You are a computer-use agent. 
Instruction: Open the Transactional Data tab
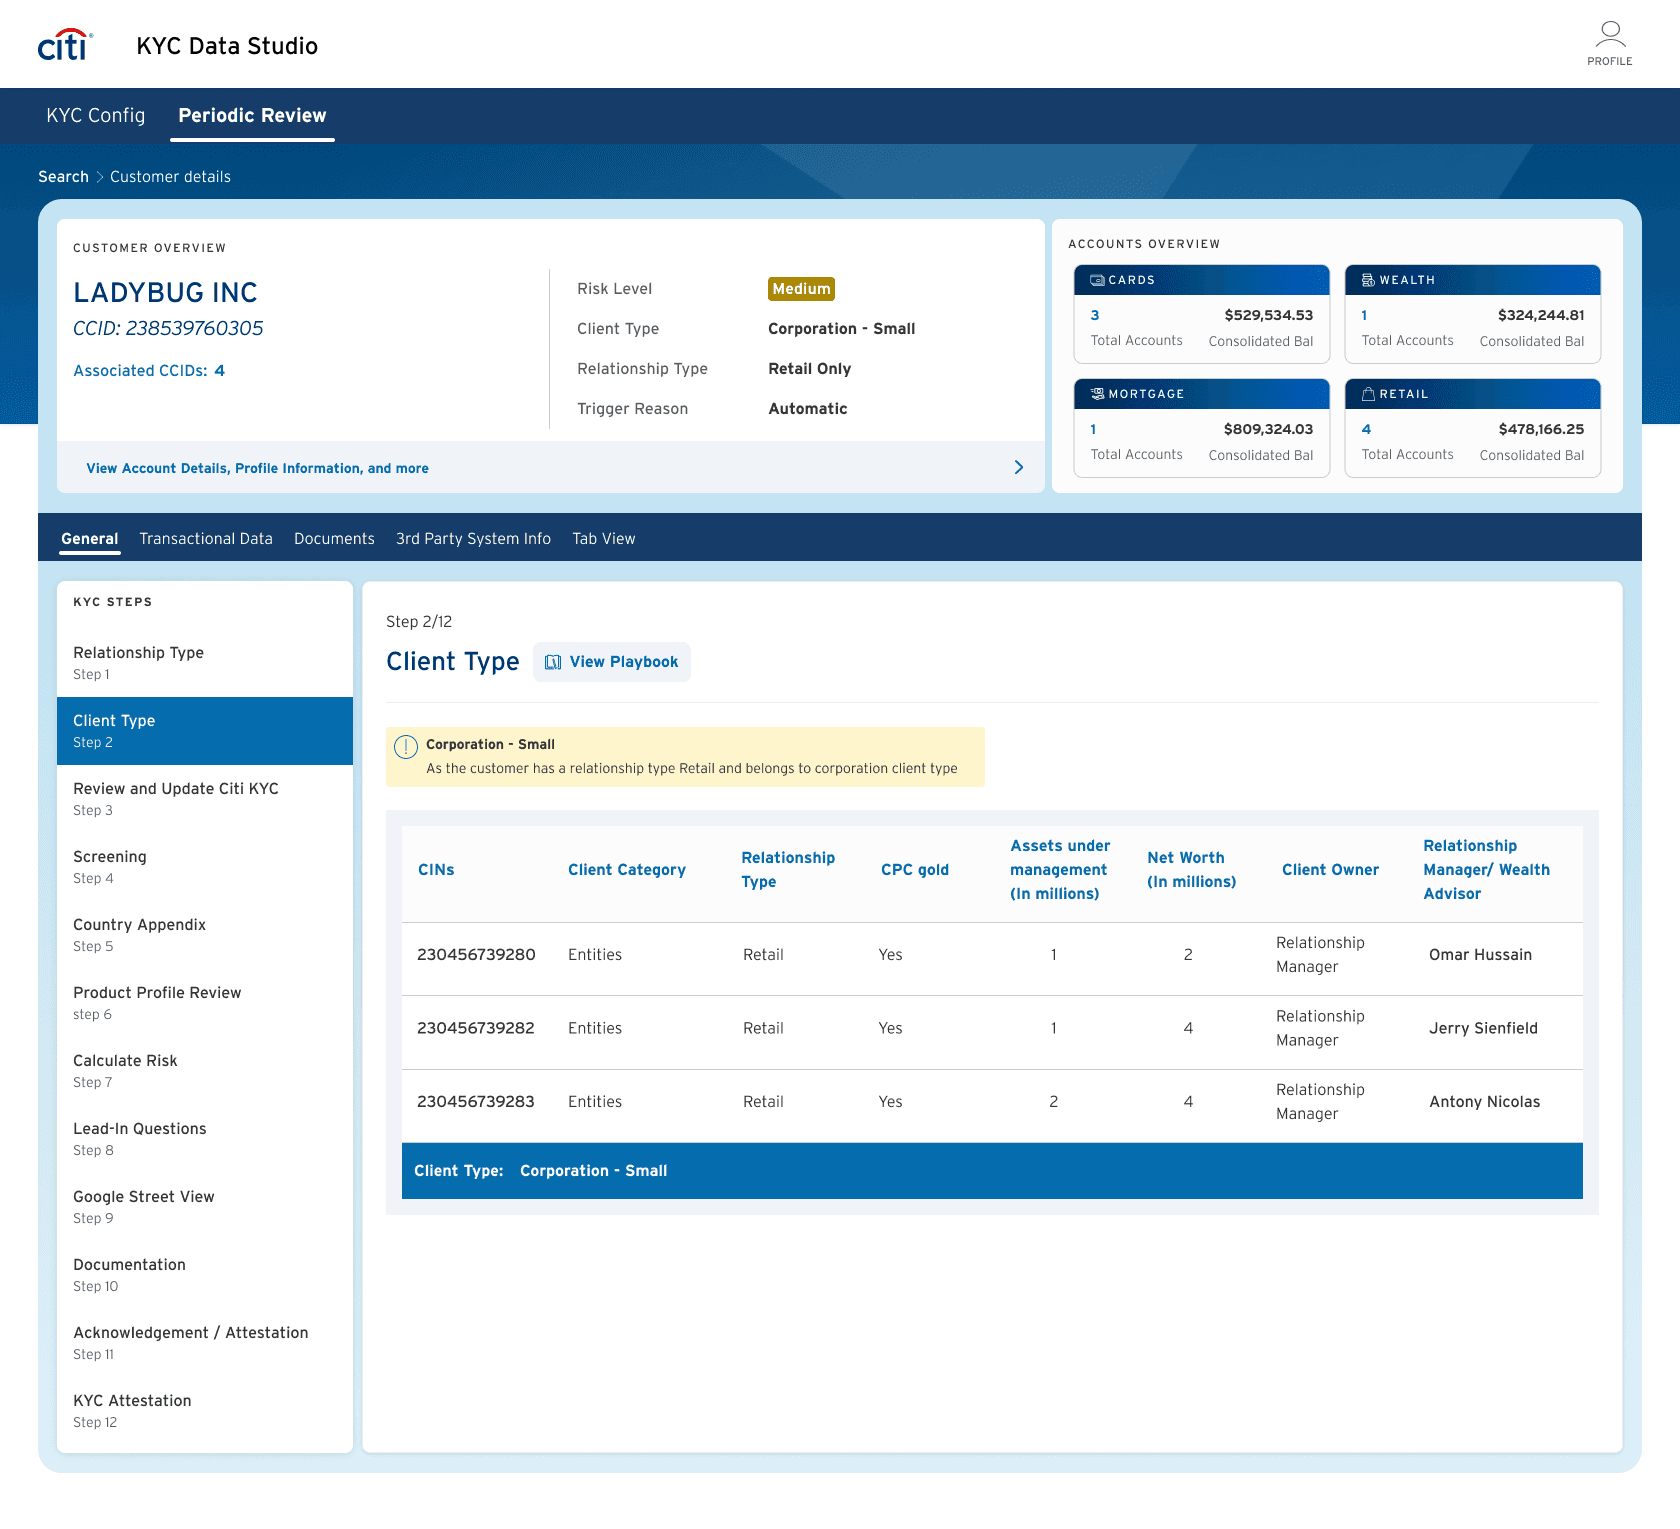pos(206,538)
